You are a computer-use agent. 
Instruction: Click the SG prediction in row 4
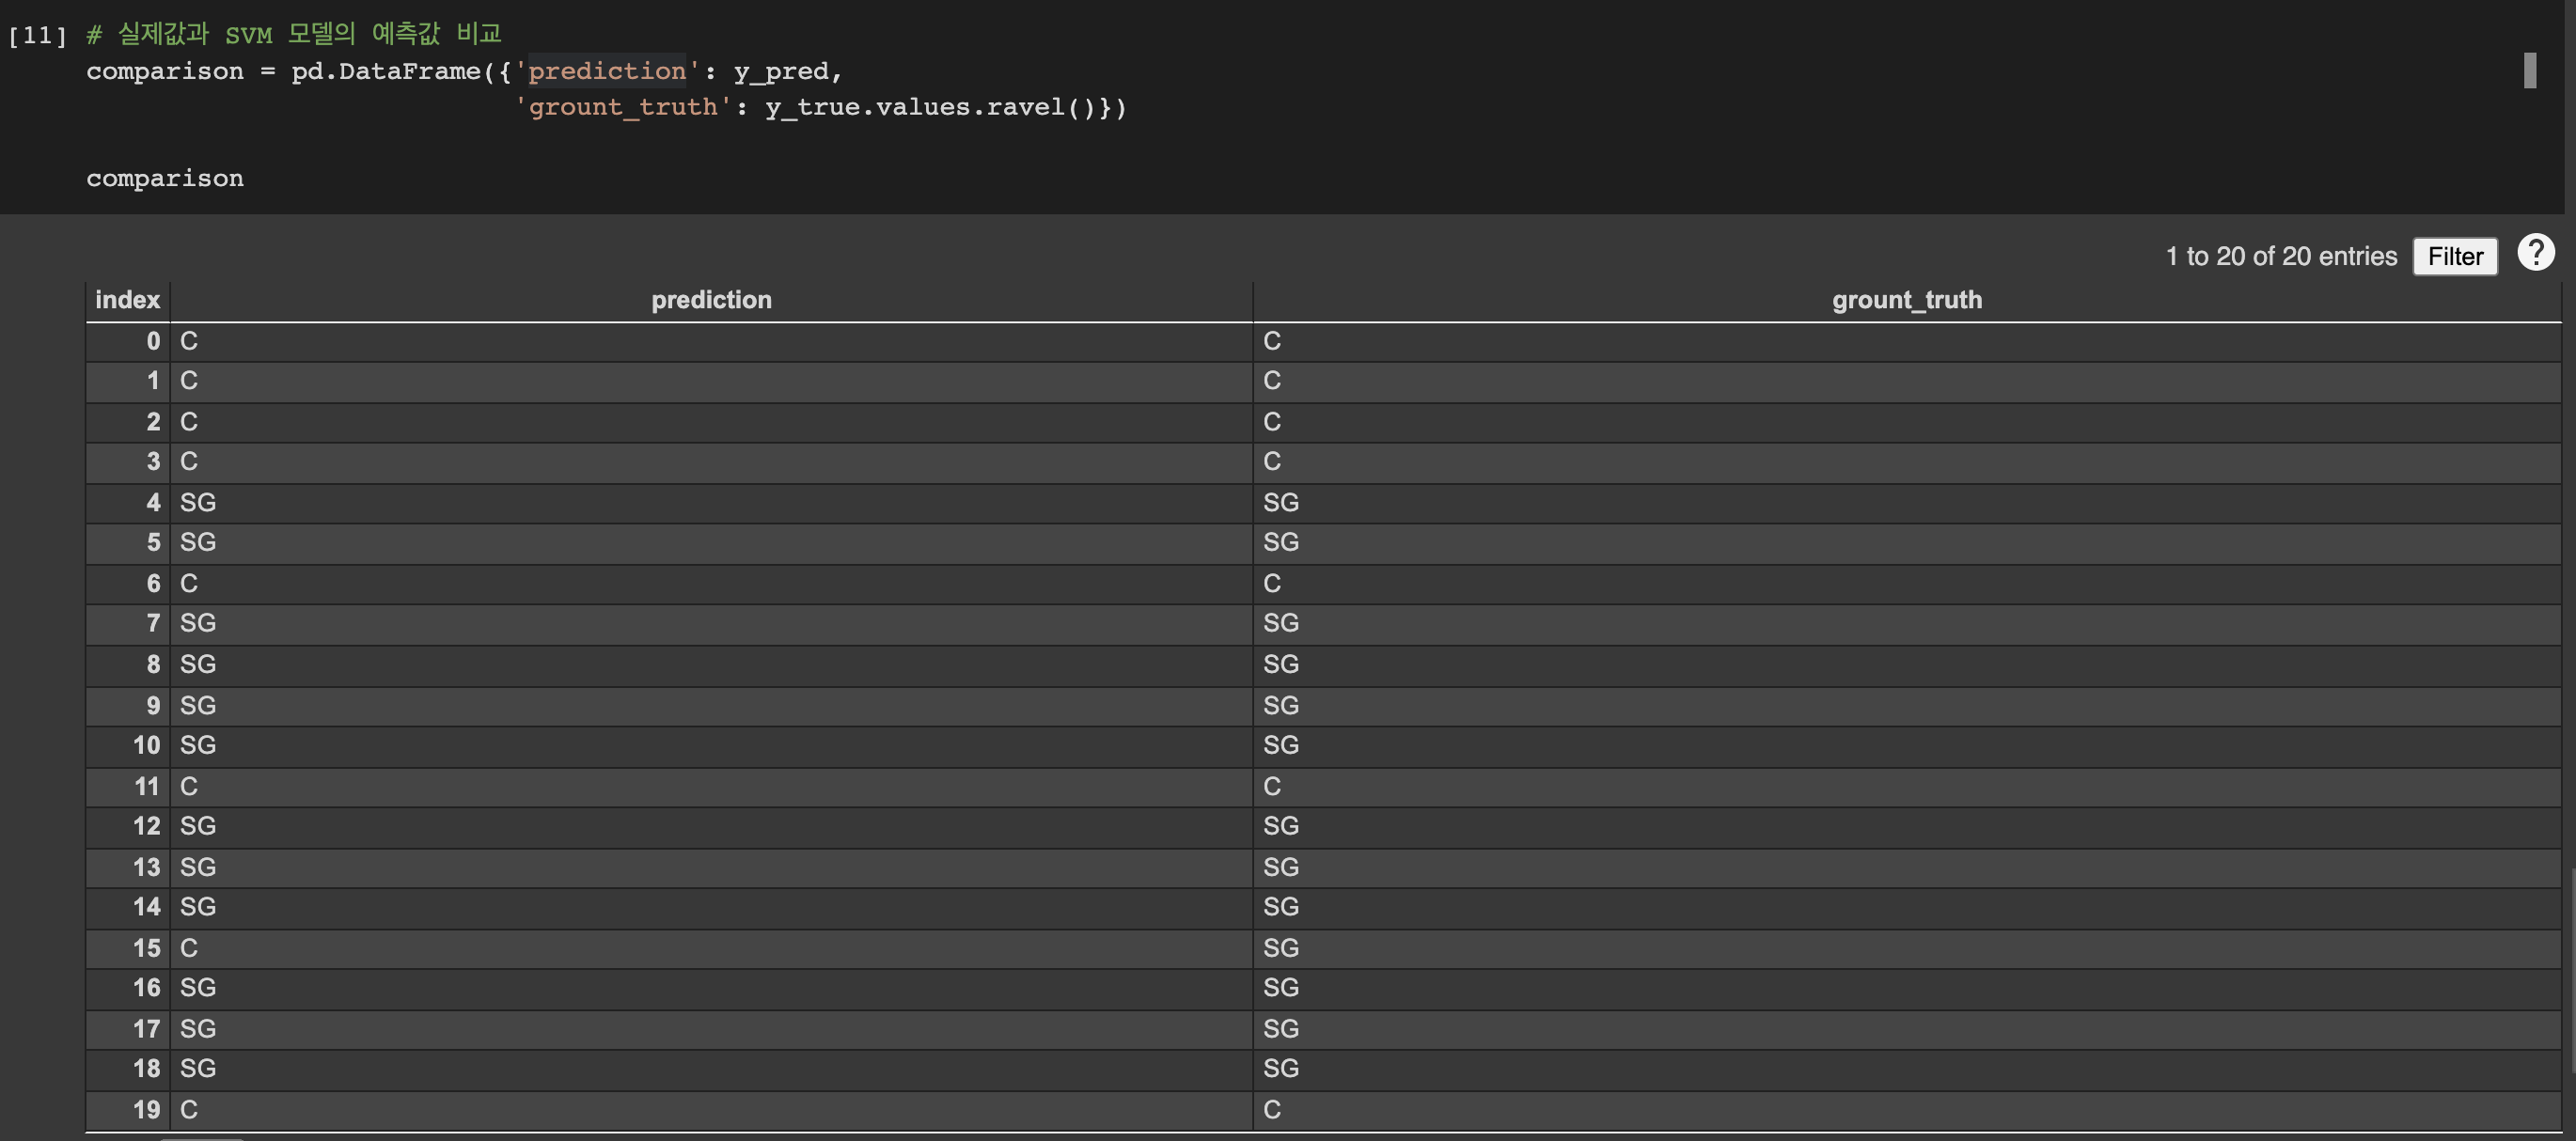tap(198, 503)
